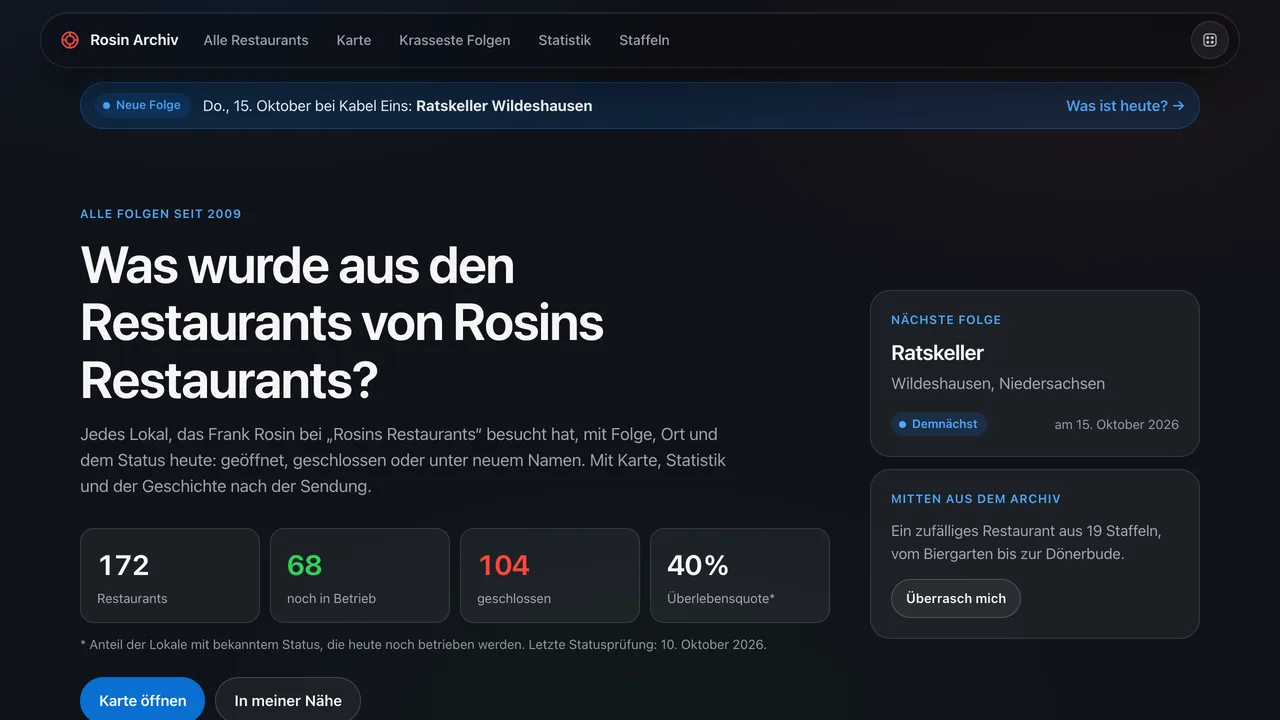Viewport: 1280px width, 720px height.
Task: Go to the Karte nav item
Action: coord(354,40)
